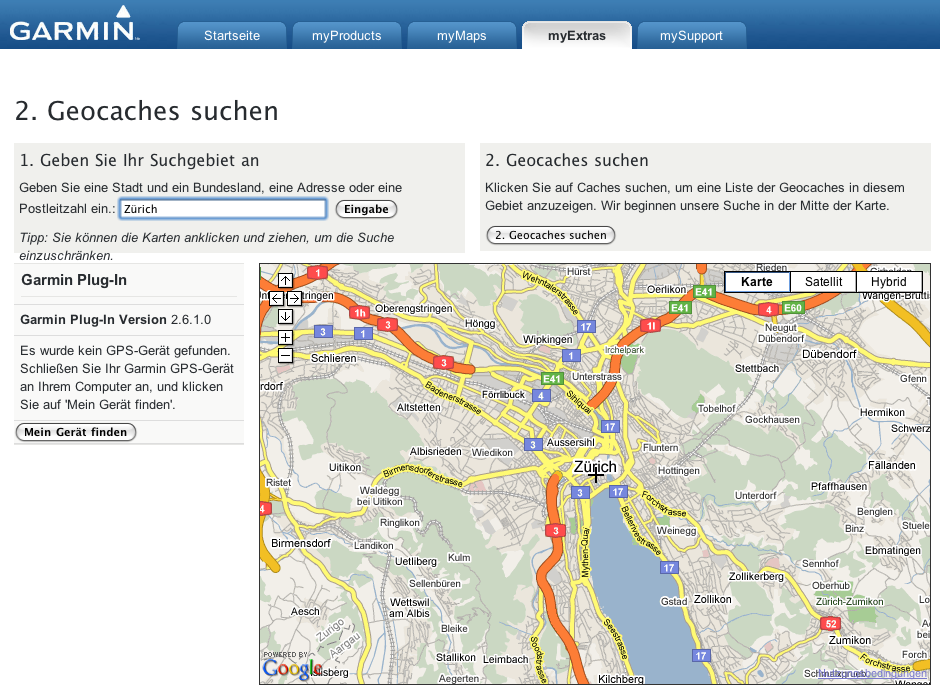Click the Kilchberg label on map
Viewport: 940px width, 693px height.
pyautogui.click(x=621, y=679)
